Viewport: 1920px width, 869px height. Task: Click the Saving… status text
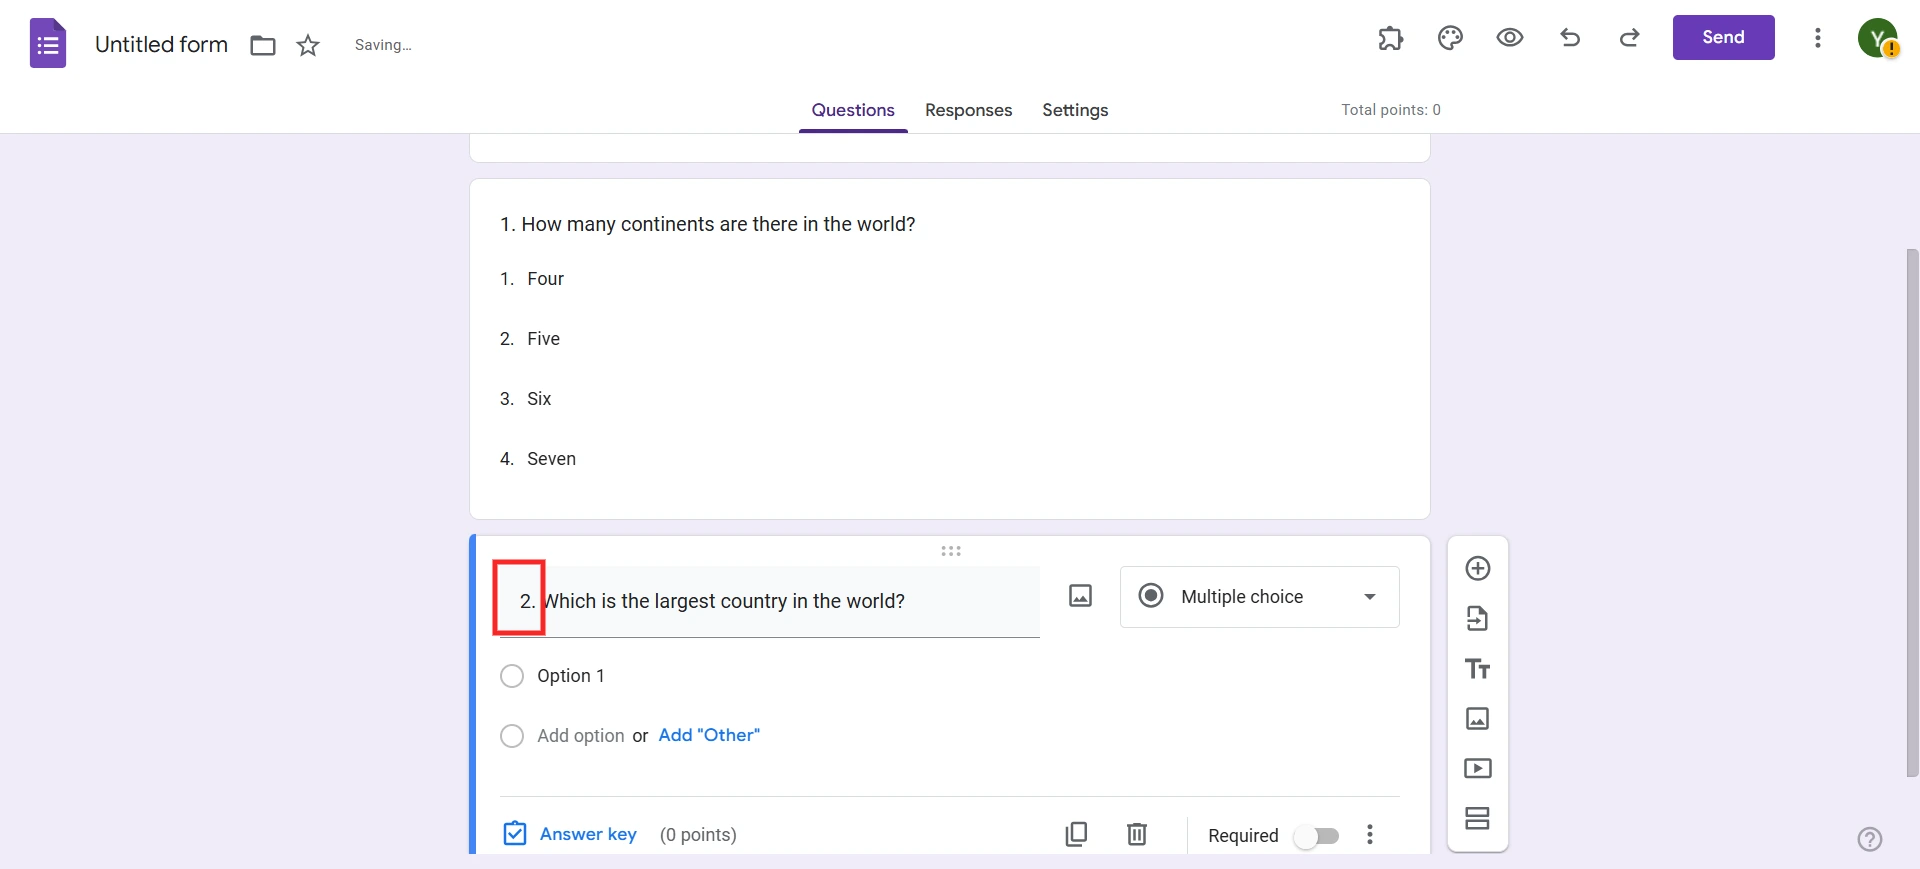coord(383,45)
